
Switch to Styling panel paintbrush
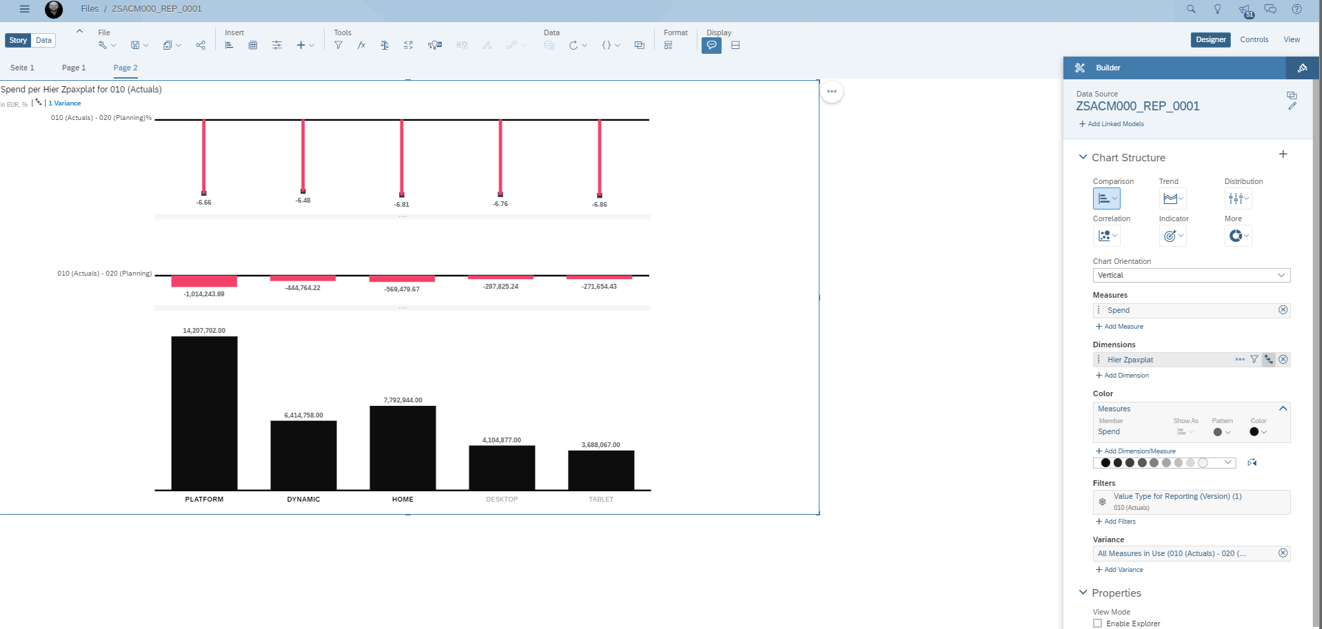point(1302,68)
